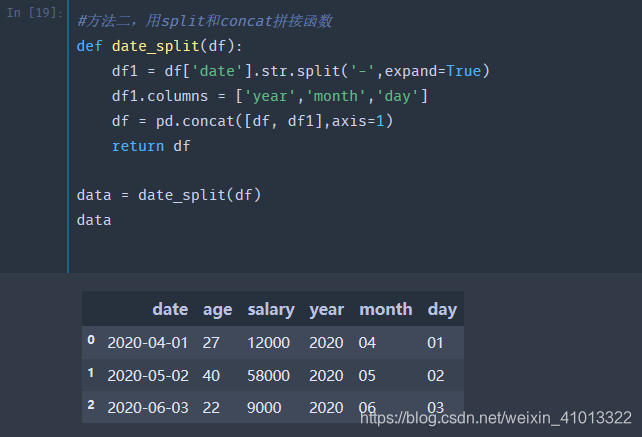Click the age value 40
Viewport: 642px width, 437px height.
[x=211, y=376]
